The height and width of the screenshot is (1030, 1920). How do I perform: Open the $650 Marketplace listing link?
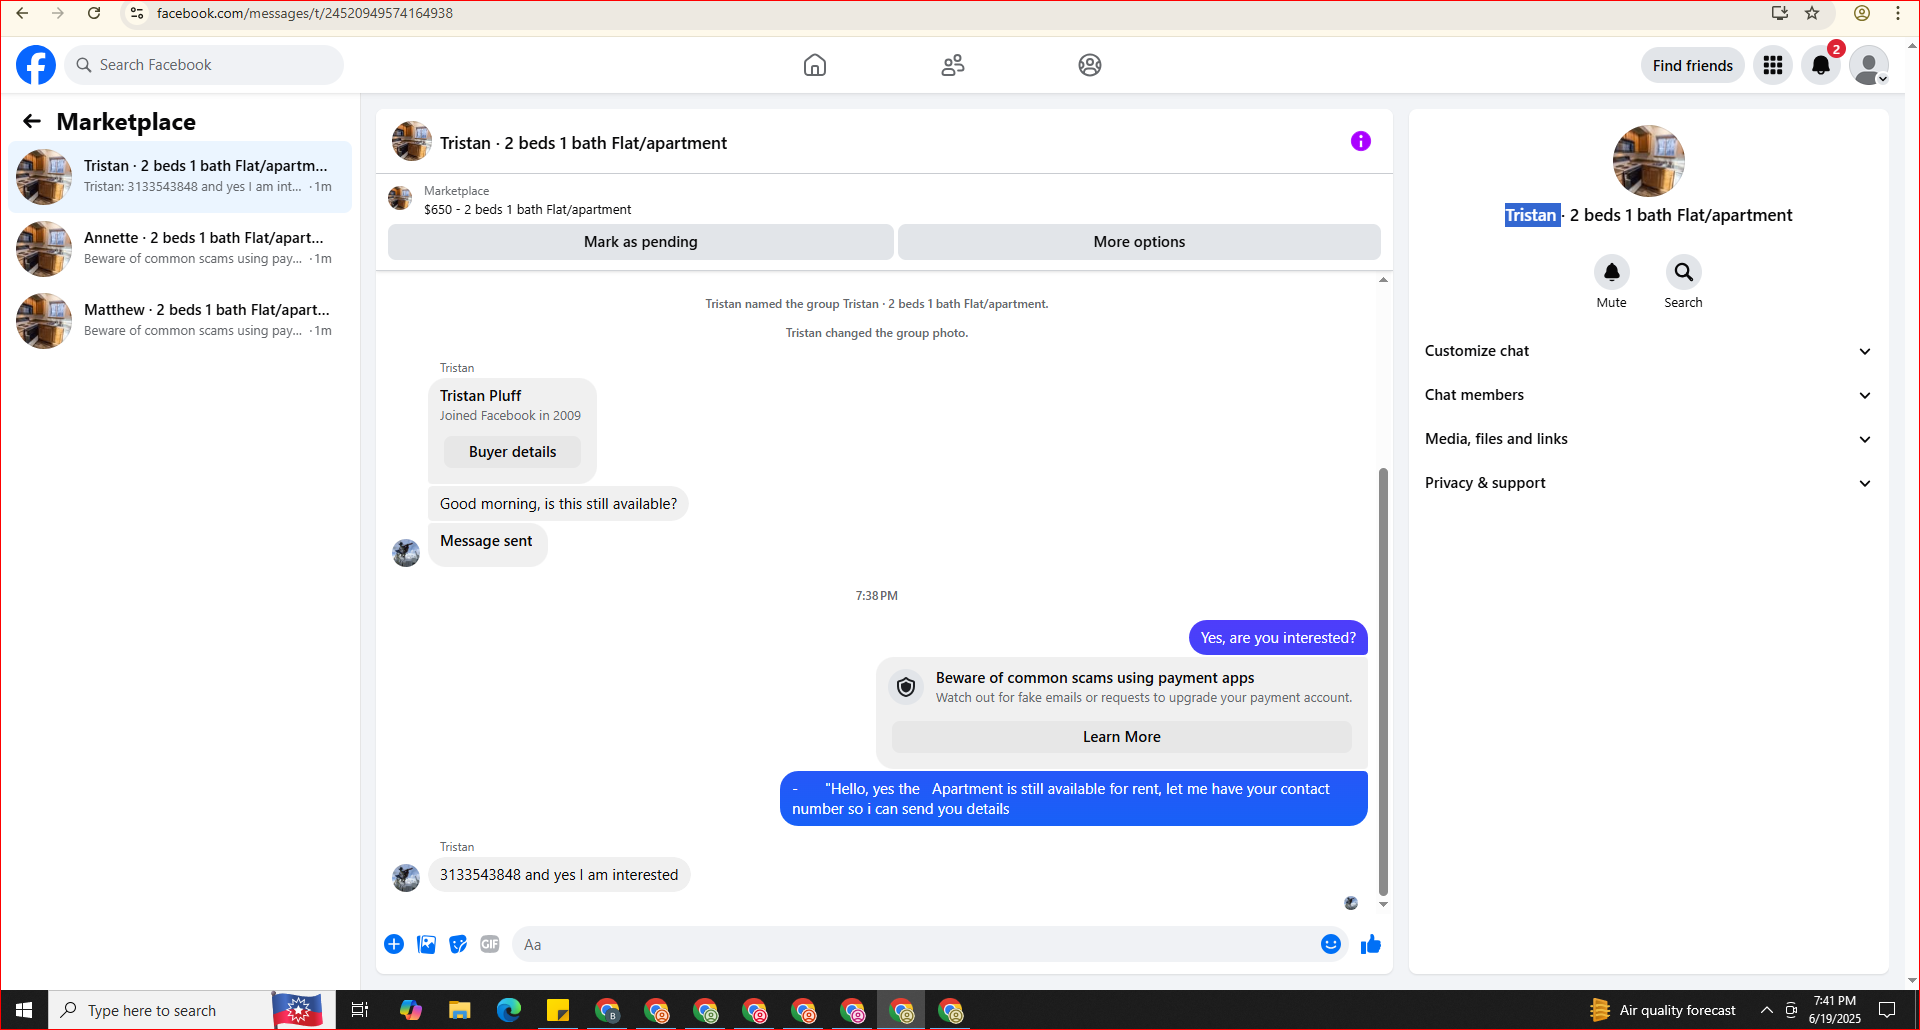(x=527, y=210)
